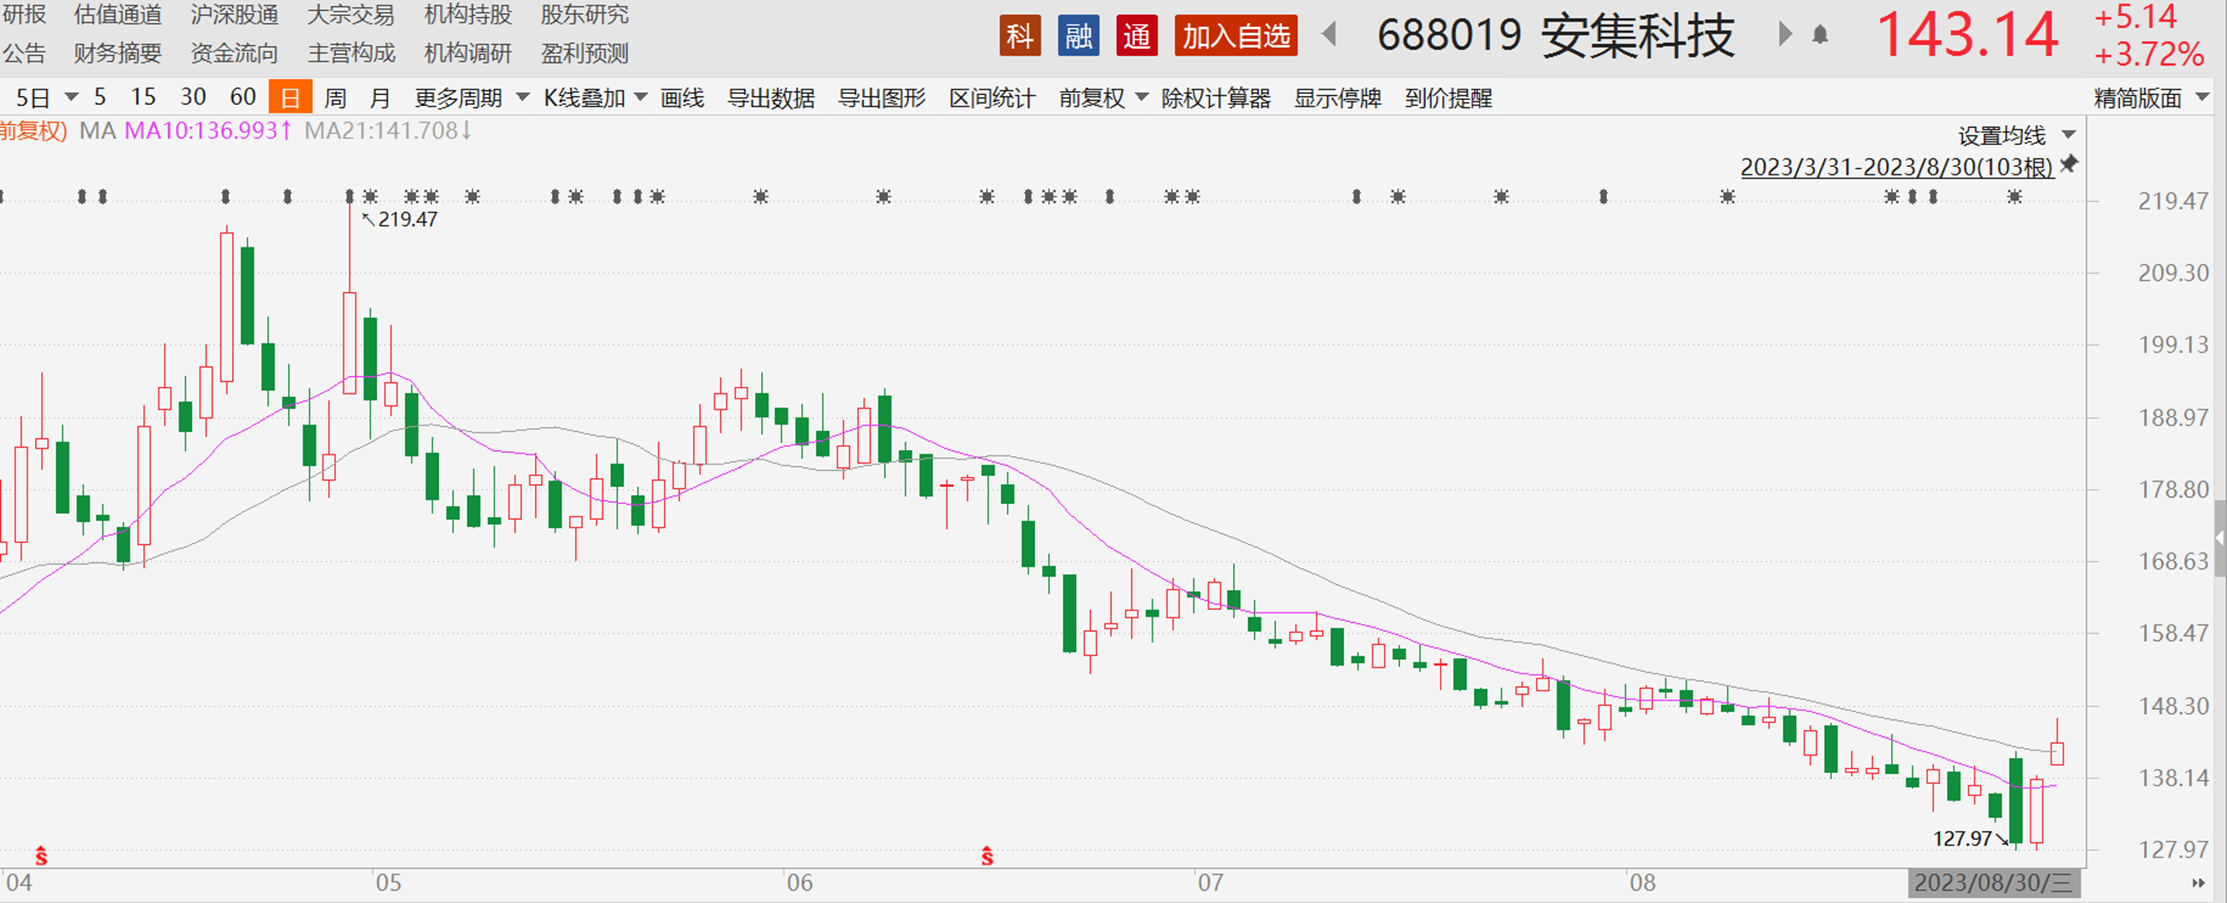2227x903 pixels.
Task: Open 资金流向 tab
Action: (234, 53)
